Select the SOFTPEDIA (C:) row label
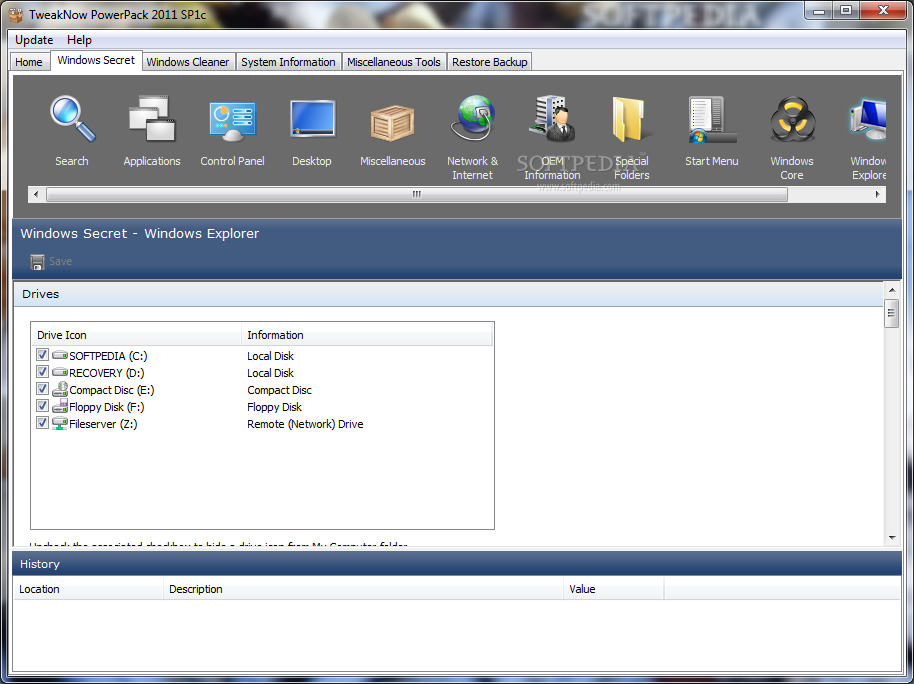The image size is (914, 684). click(x=108, y=356)
